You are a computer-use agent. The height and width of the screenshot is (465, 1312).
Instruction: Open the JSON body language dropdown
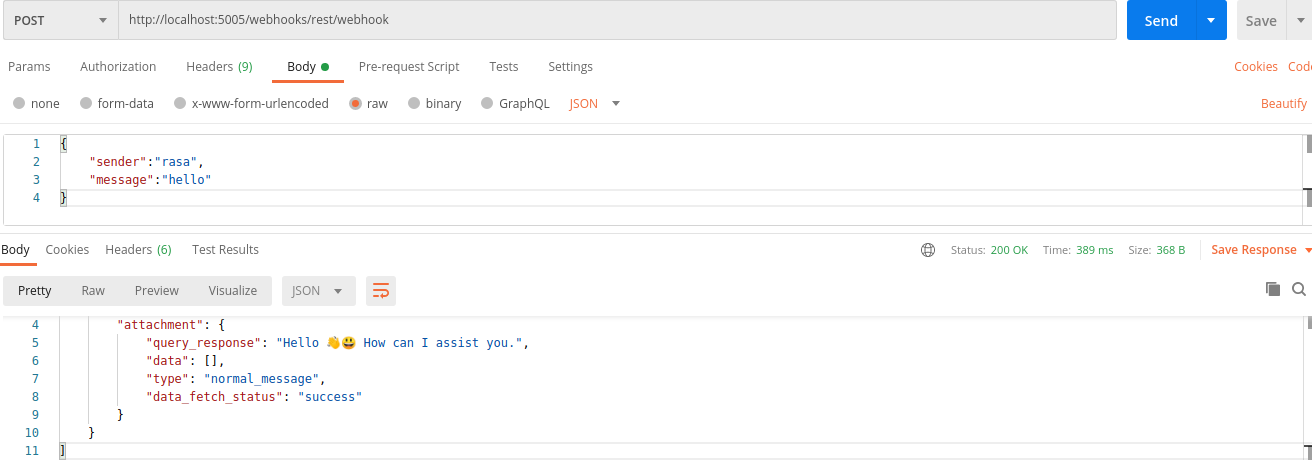tap(595, 103)
